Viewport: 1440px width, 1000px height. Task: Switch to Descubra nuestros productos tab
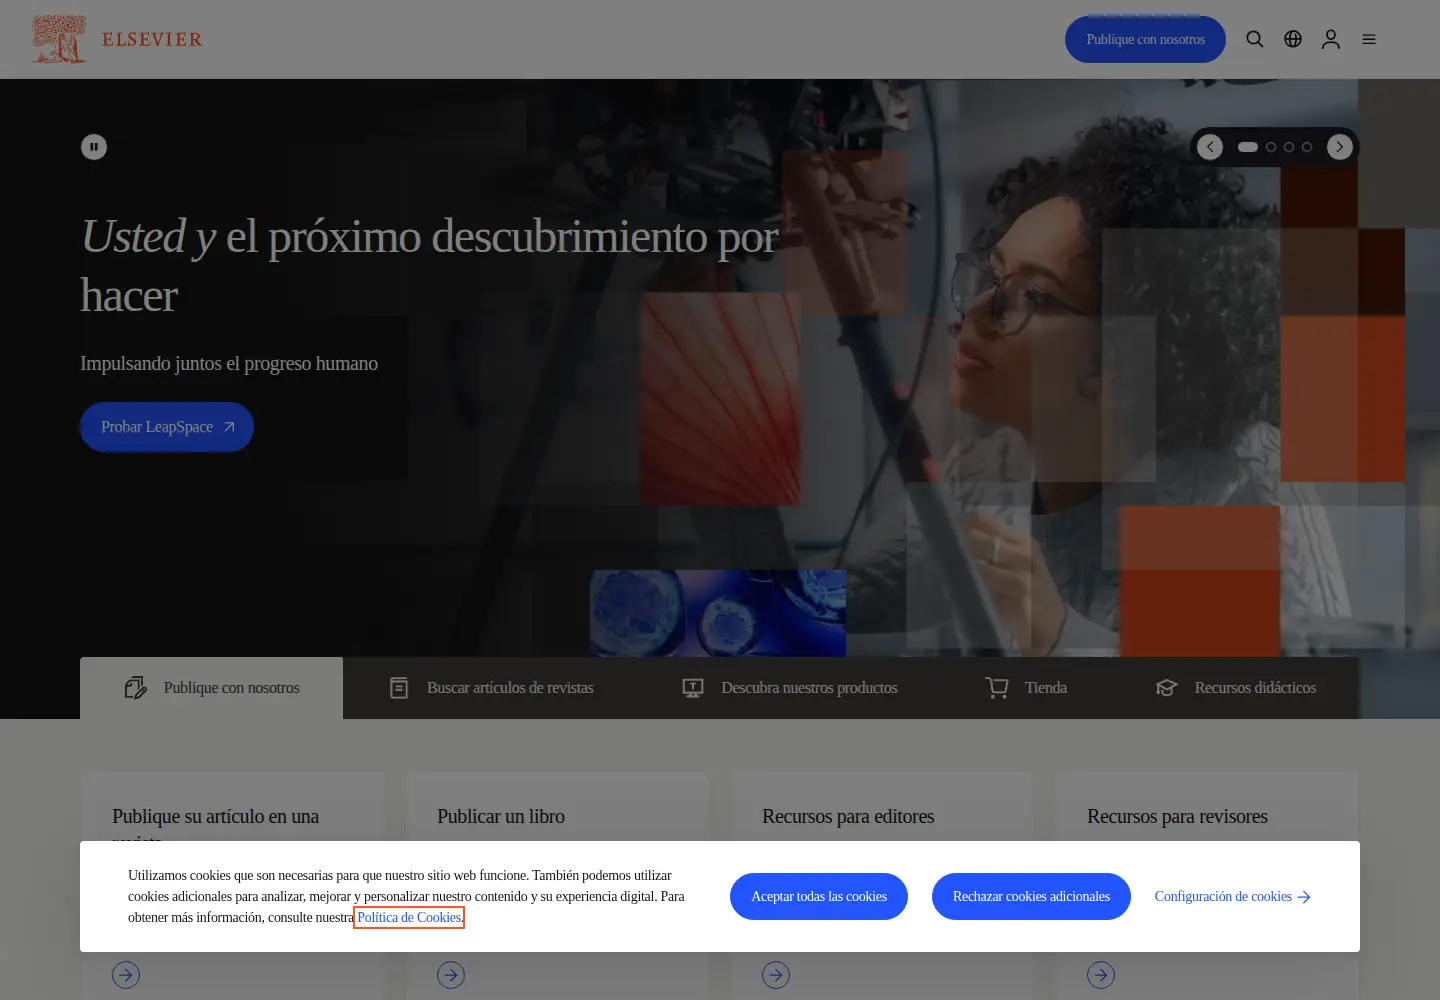[x=789, y=688]
